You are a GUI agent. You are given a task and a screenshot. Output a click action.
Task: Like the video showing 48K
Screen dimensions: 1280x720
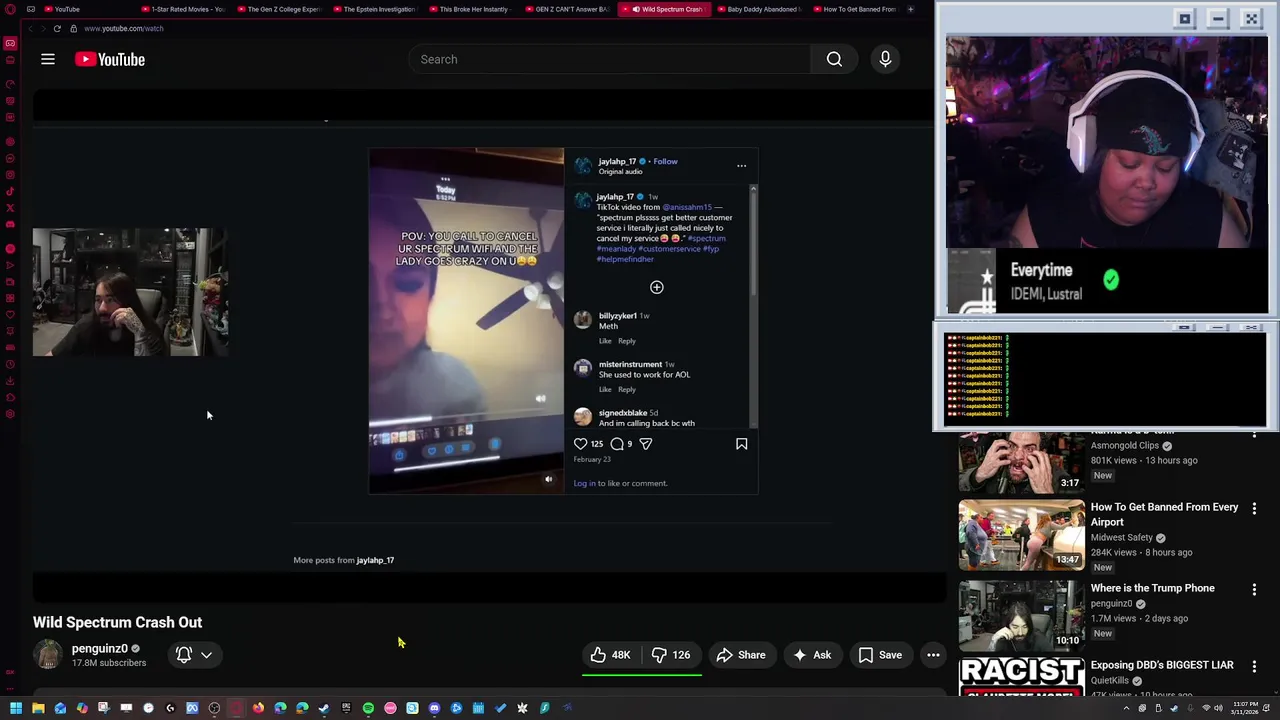pyautogui.click(x=610, y=655)
